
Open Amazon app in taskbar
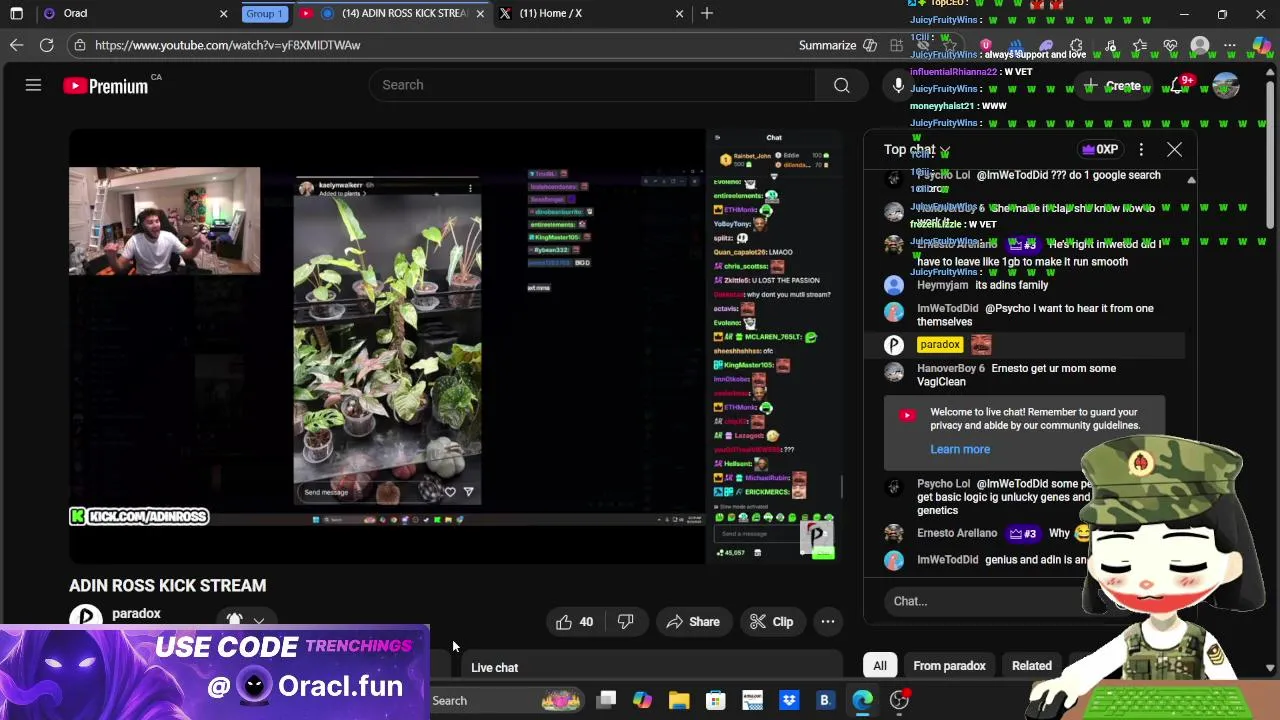[752, 701]
